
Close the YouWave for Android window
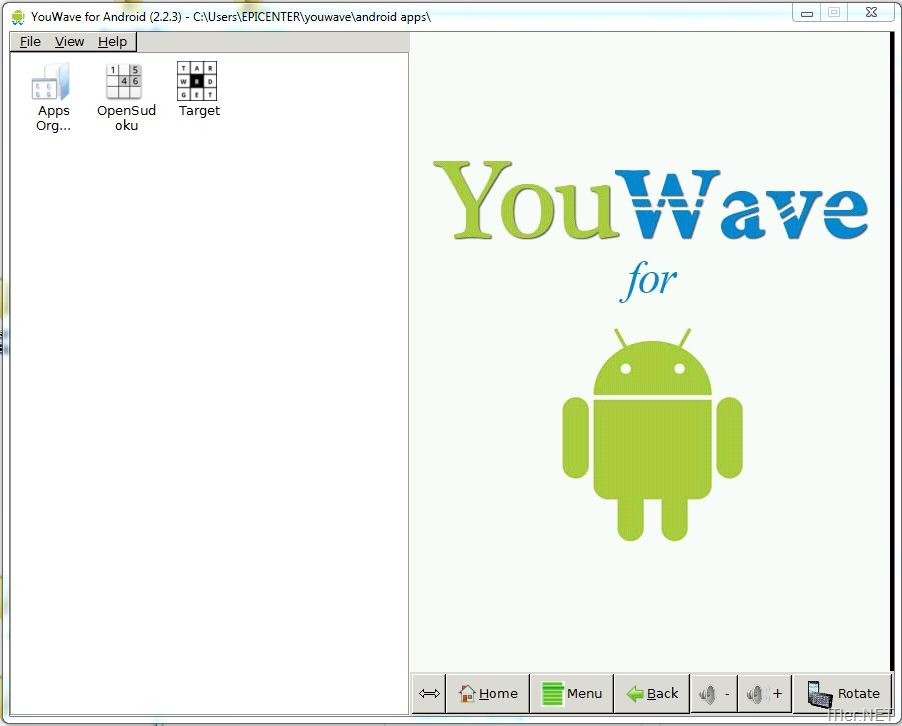click(871, 12)
